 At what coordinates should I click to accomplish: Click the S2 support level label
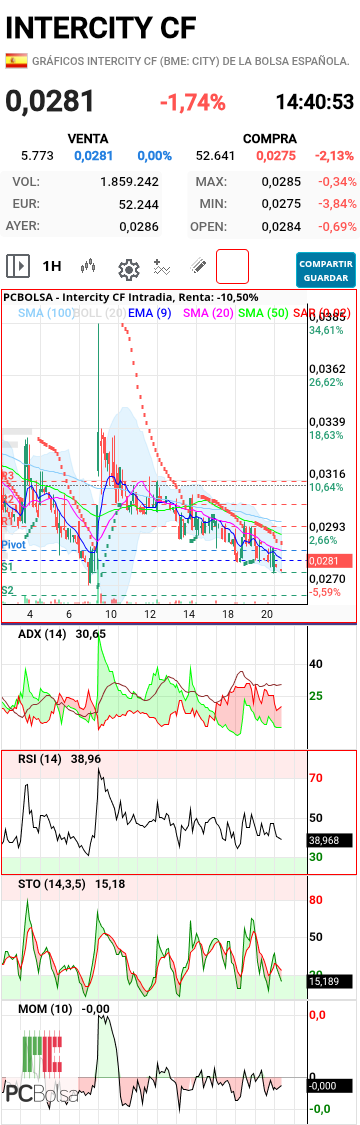click(8, 590)
